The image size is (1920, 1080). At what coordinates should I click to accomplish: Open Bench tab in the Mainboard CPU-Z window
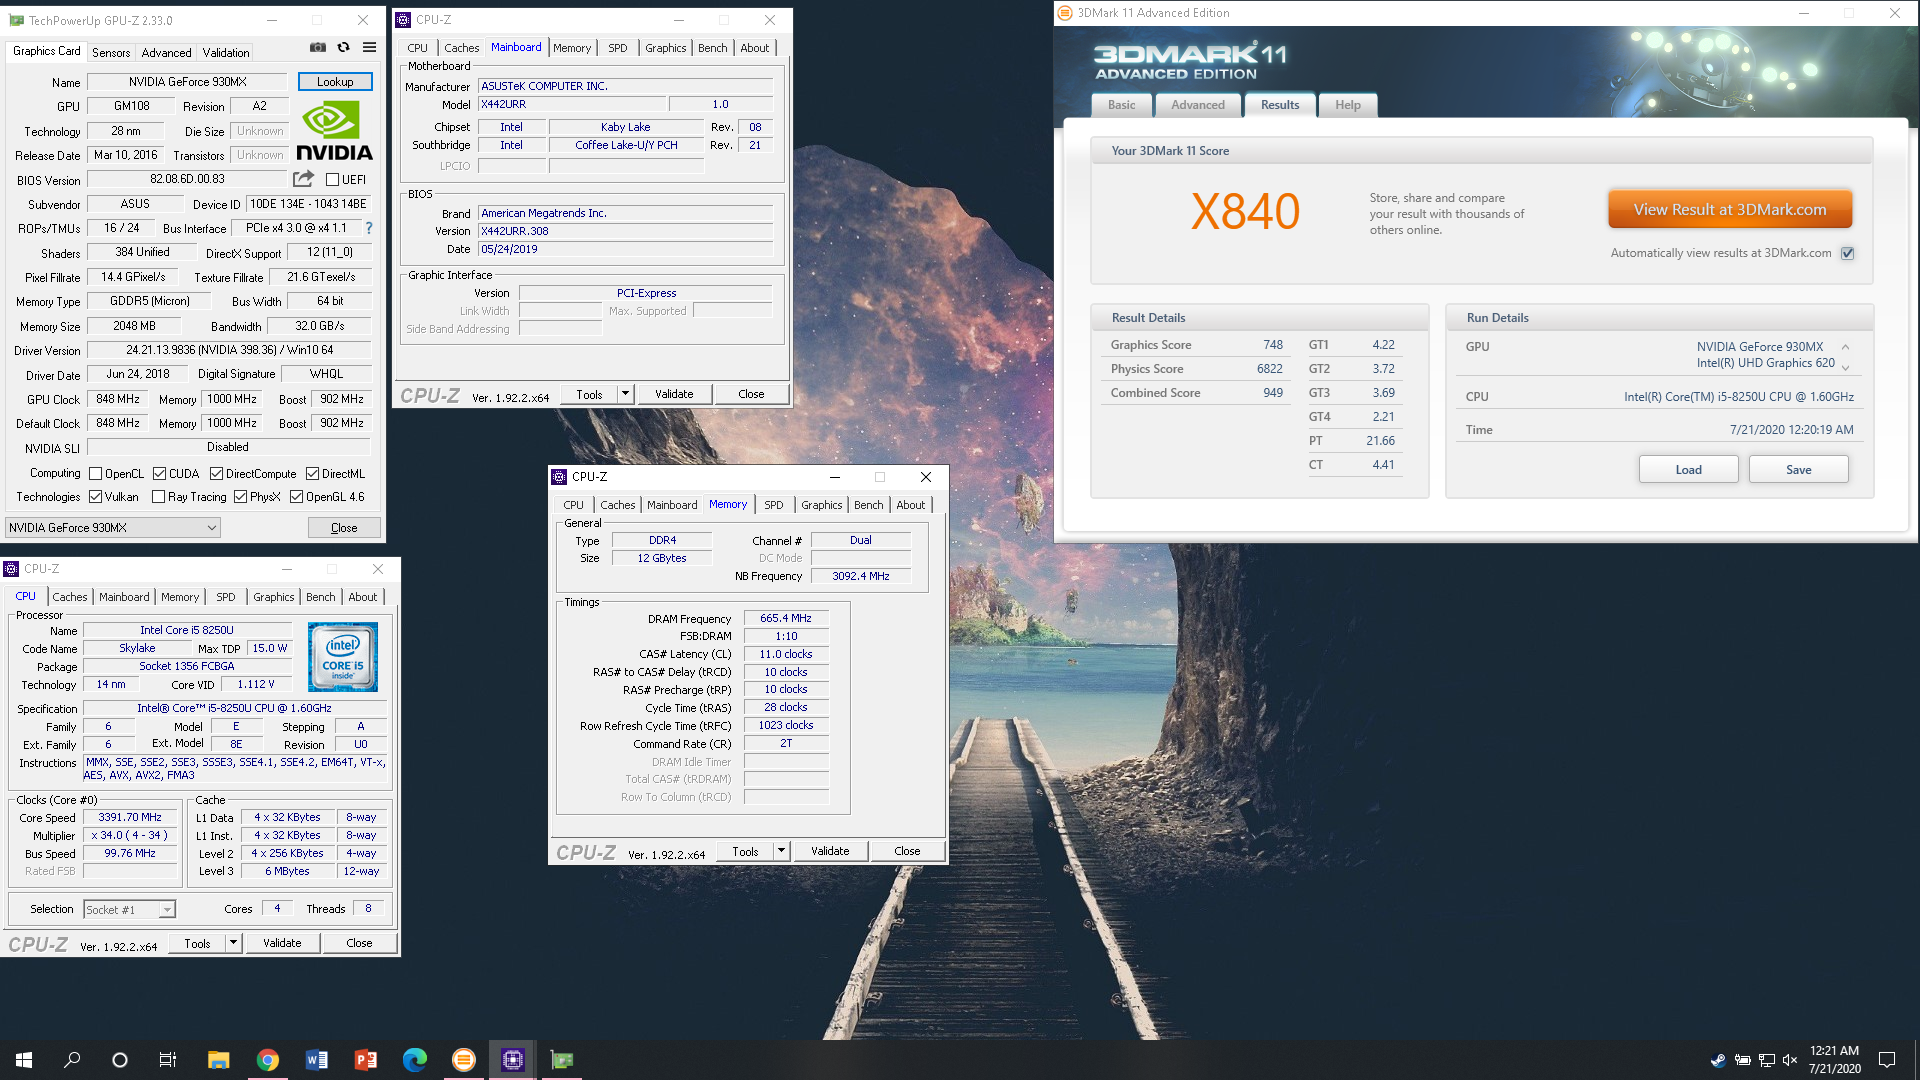click(713, 48)
